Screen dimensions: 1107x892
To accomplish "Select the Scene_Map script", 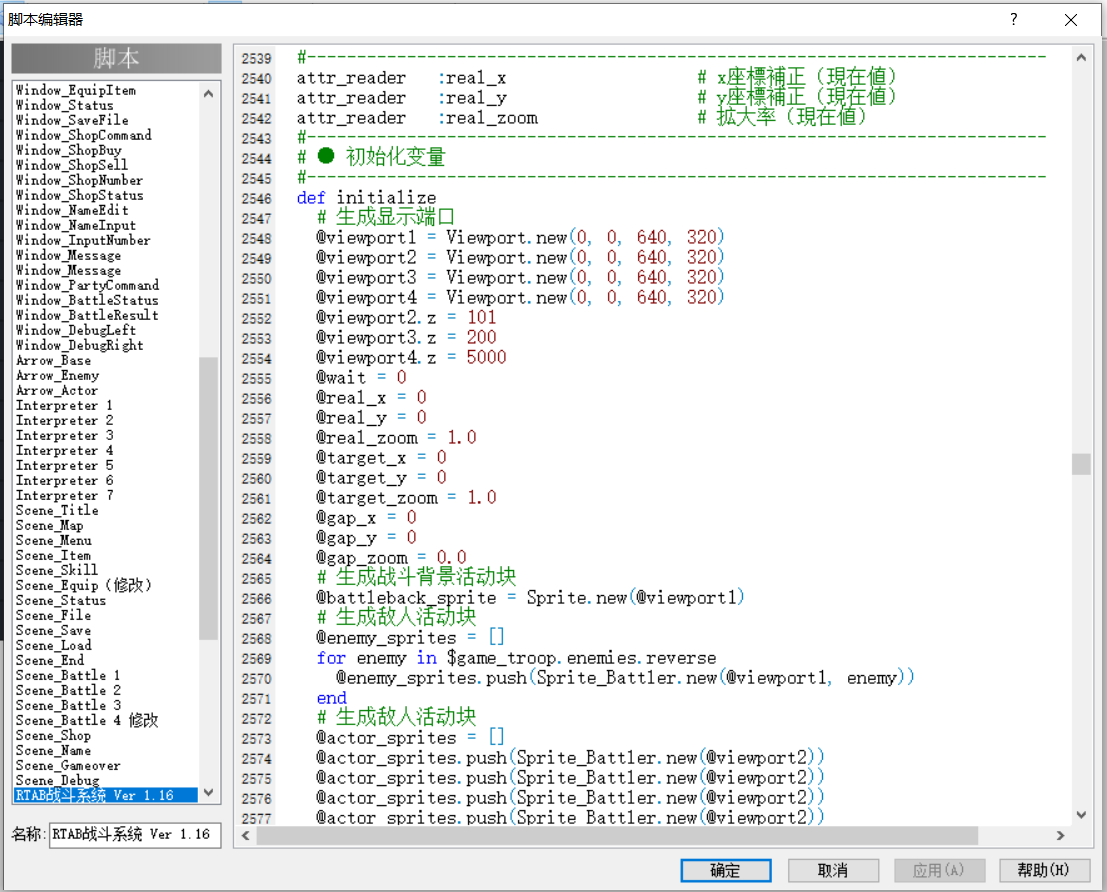I will [49, 525].
